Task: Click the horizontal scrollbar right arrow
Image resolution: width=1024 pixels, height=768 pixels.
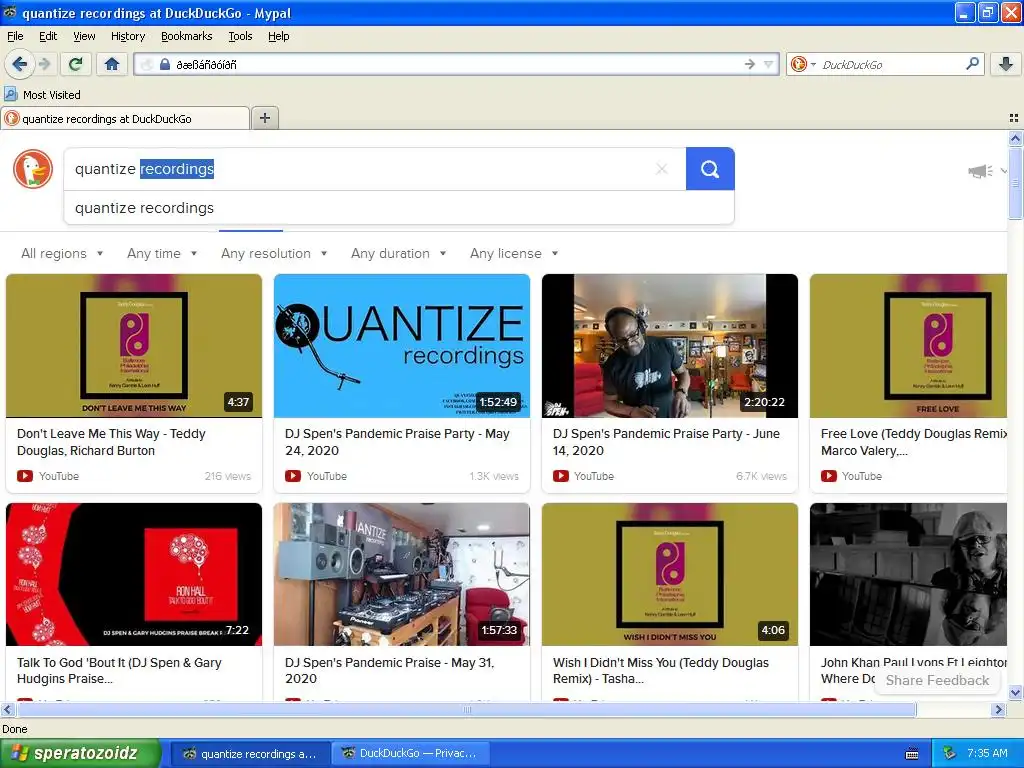Action: 999,709
